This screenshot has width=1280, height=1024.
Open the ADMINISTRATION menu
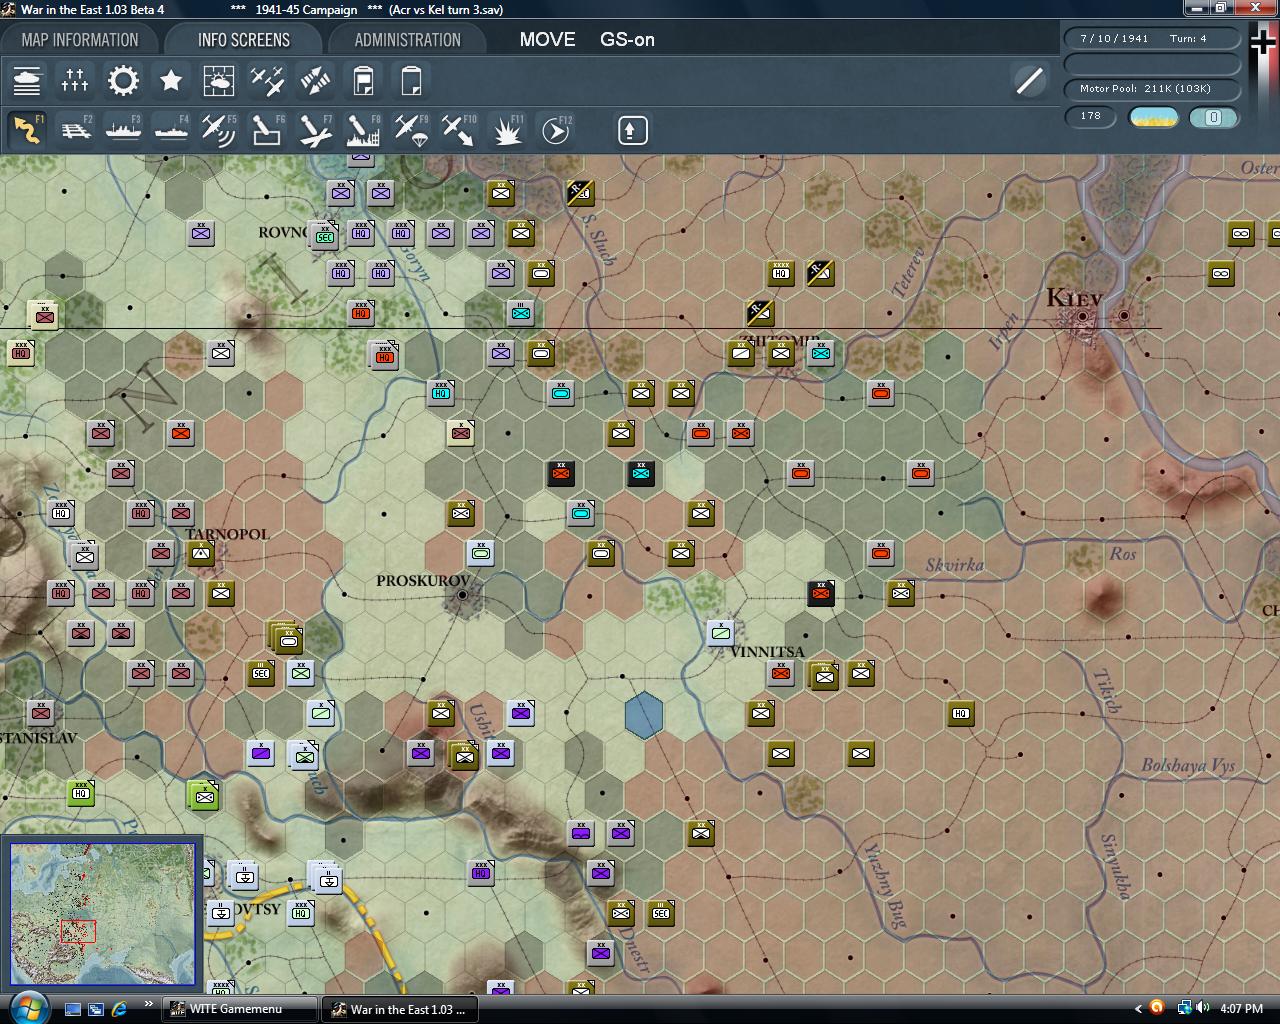(406, 40)
